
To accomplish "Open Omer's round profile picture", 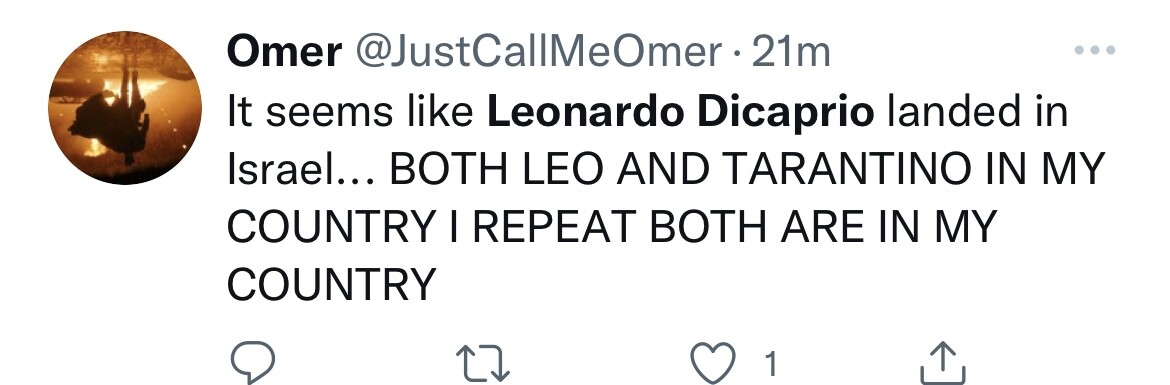I will click(x=125, y=107).
